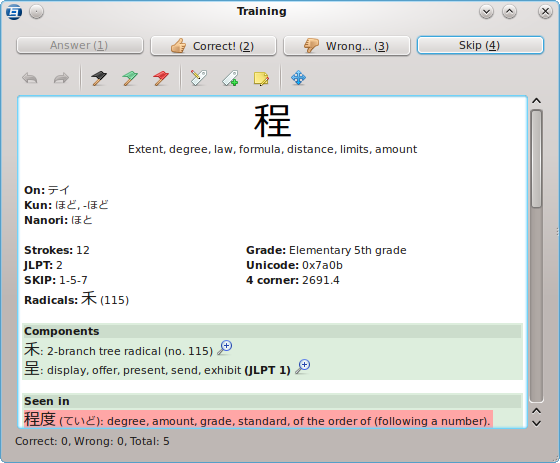
Task: Click 'Grade: Elementary 5th grade' text
Action: [x=326, y=250]
